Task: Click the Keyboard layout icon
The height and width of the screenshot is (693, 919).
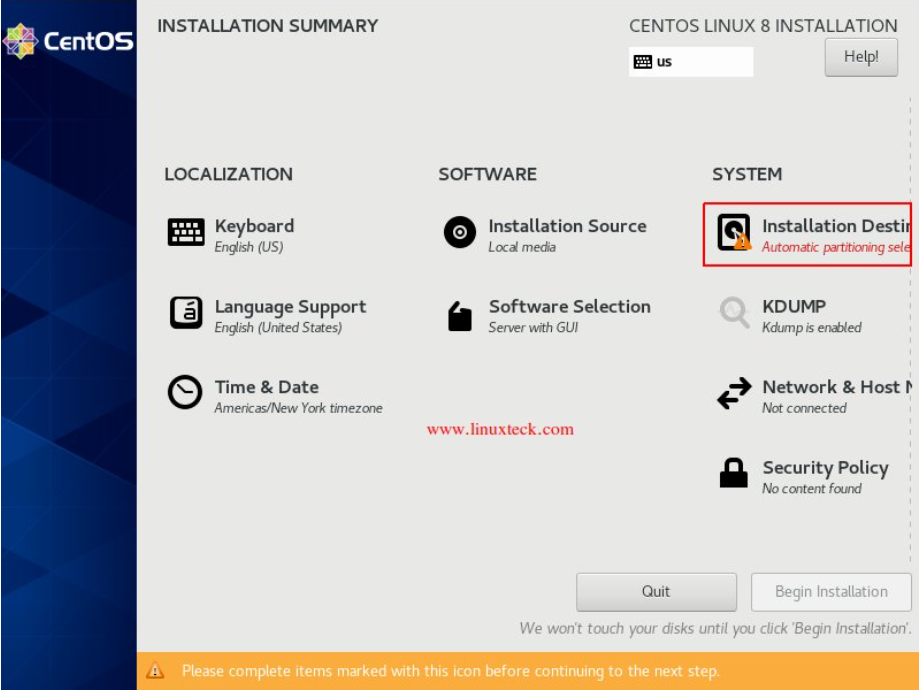Action: [x=186, y=232]
